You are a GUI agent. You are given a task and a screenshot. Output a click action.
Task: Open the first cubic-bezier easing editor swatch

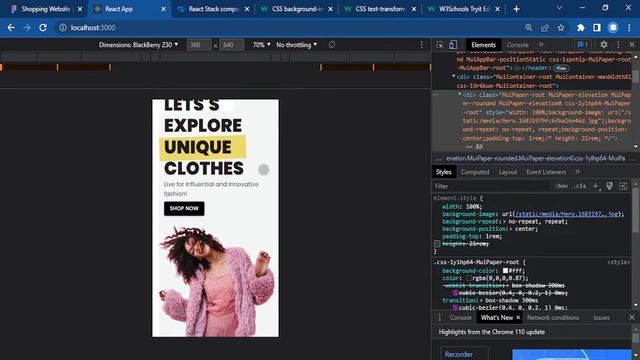coord(456,293)
